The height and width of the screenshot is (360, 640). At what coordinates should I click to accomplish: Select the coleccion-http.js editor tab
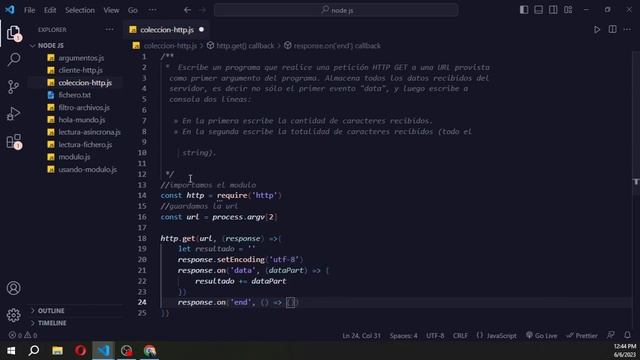(167, 30)
